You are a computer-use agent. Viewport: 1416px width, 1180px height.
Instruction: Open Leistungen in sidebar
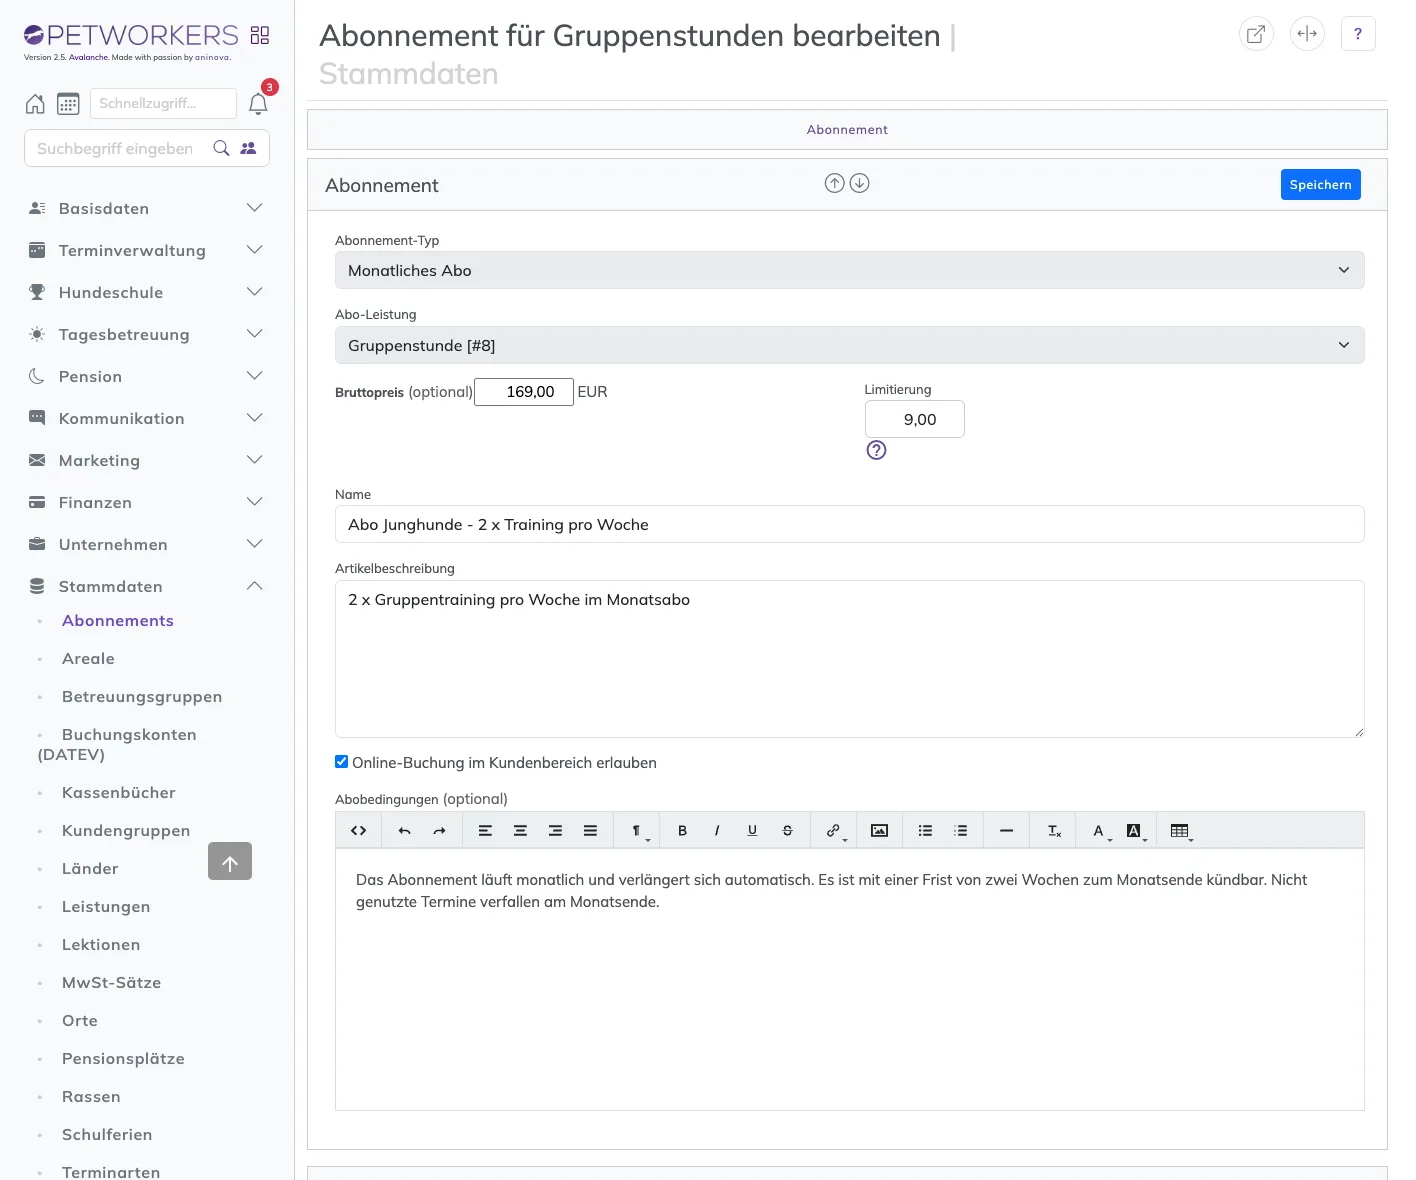tap(106, 907)
